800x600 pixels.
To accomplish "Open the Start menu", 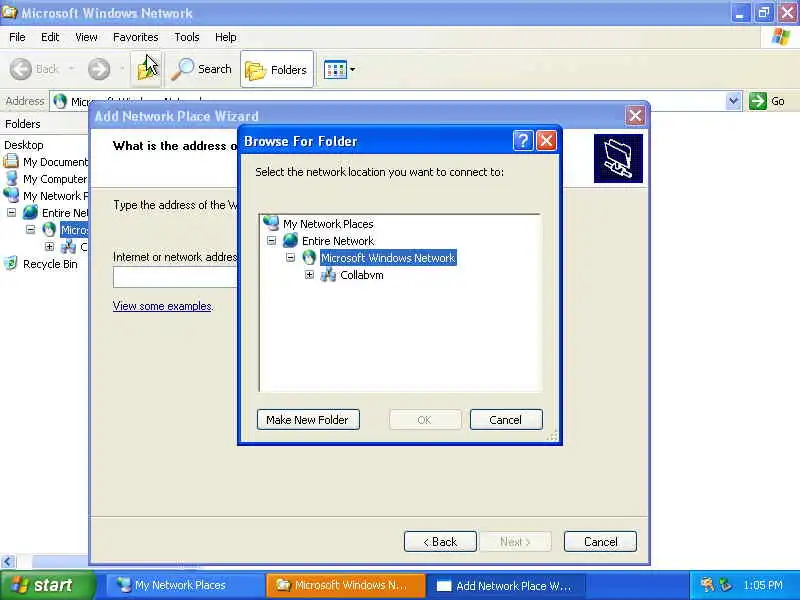I will [x=47, y=585].
